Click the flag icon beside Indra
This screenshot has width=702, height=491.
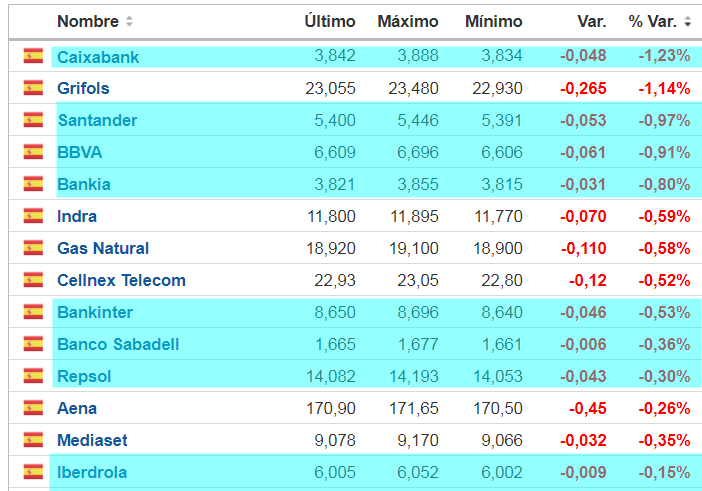click(x=34, y=216)
